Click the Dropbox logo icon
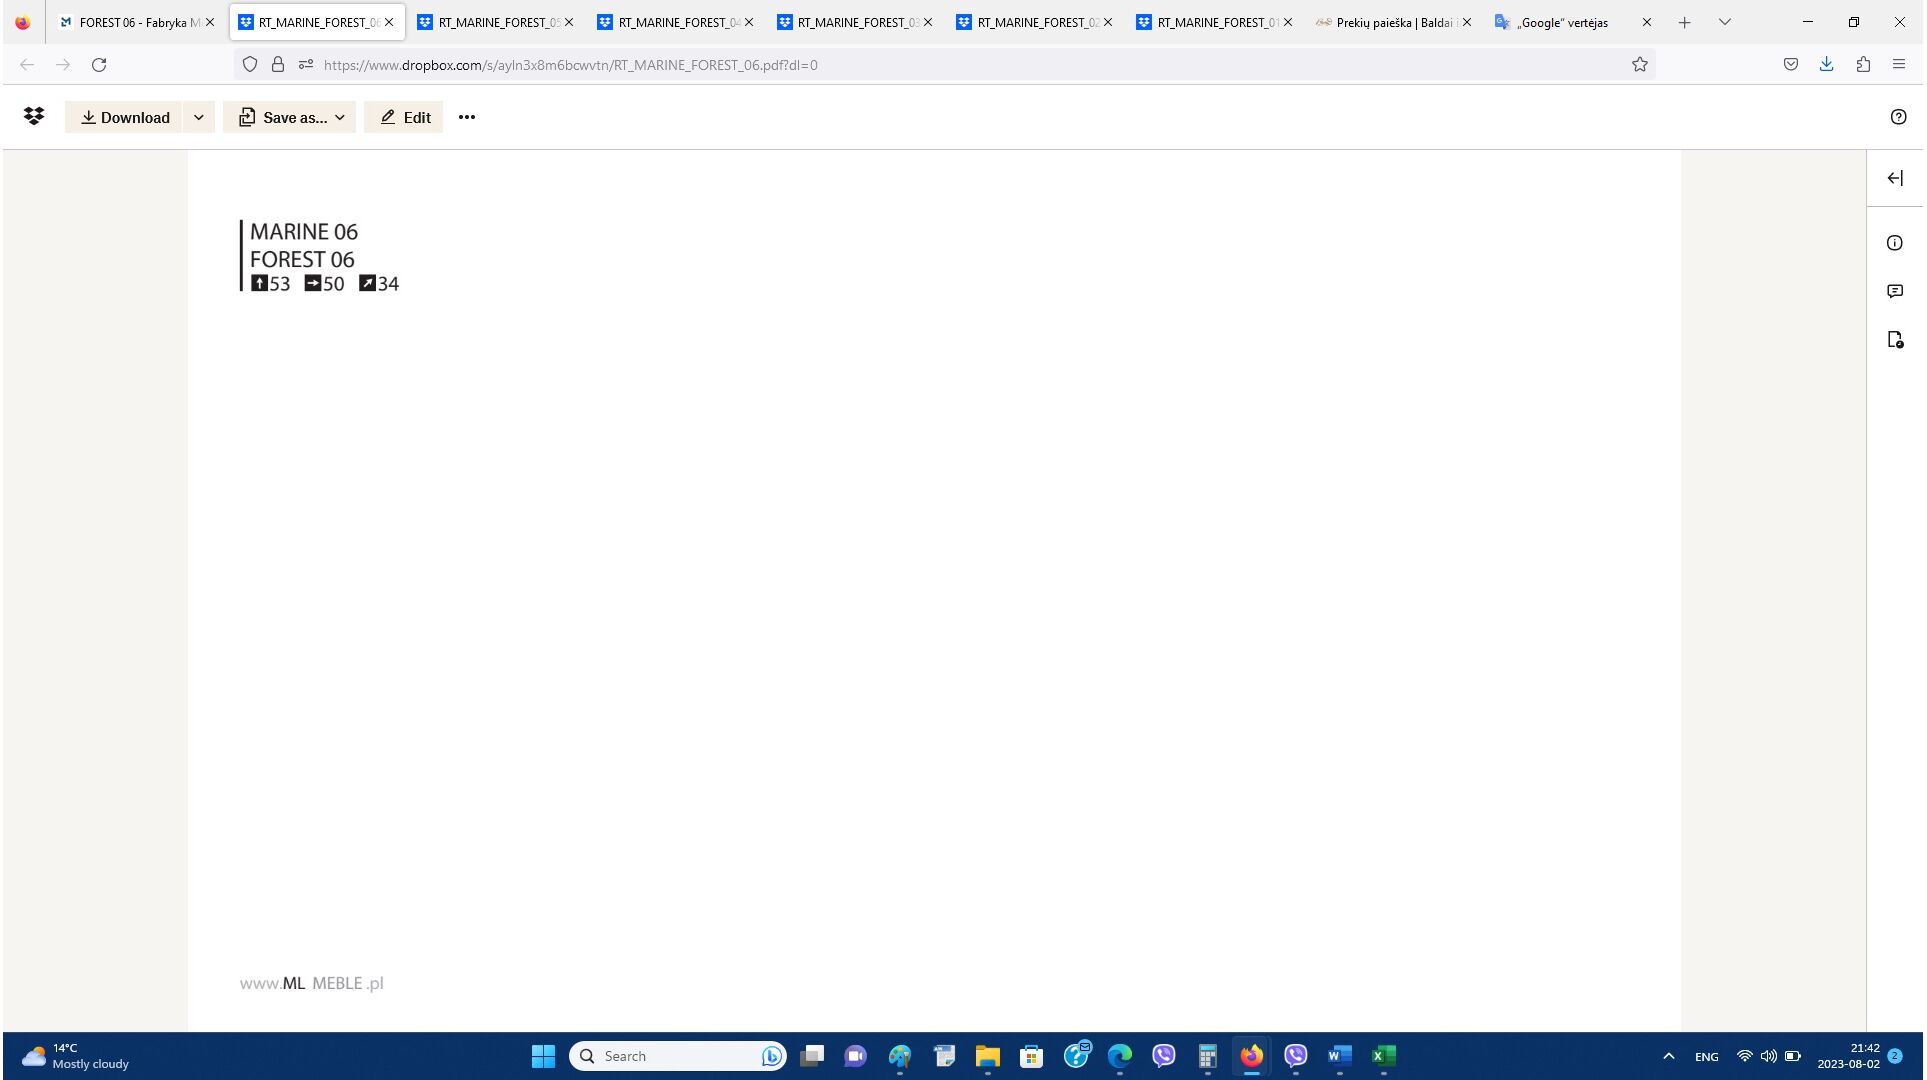Image resolution: width=1927 pixels, height=1080 pixels. point(34,117)
